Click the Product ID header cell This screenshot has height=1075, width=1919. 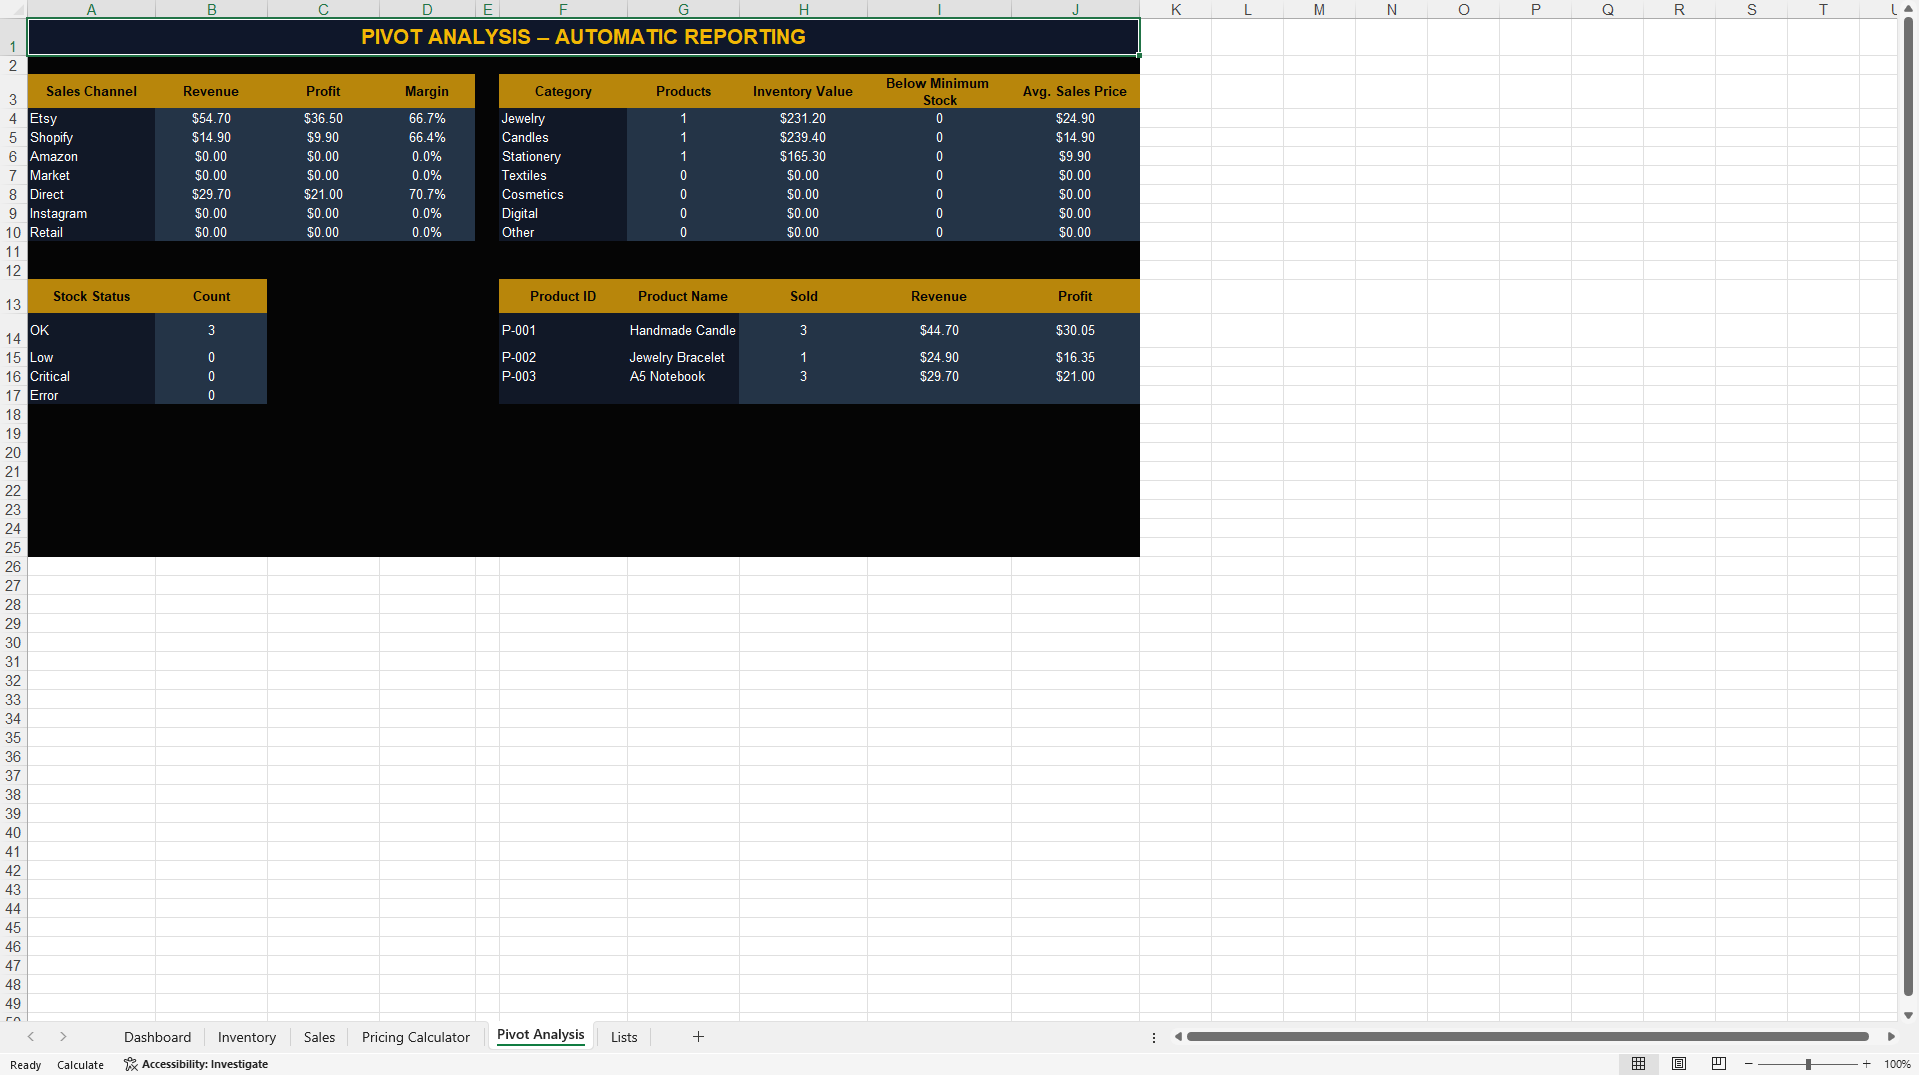click(563, 296)
